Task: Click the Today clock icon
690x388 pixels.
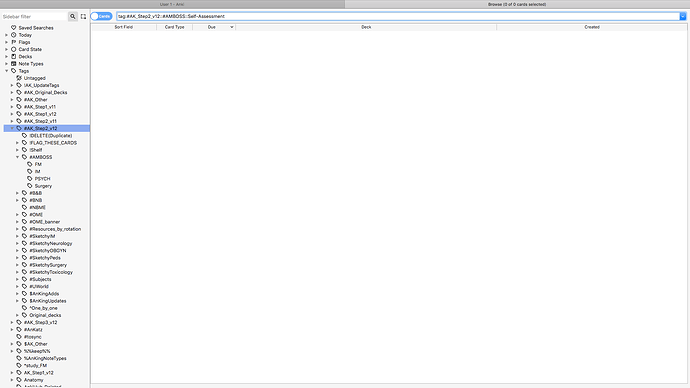Action: point(14,35)
